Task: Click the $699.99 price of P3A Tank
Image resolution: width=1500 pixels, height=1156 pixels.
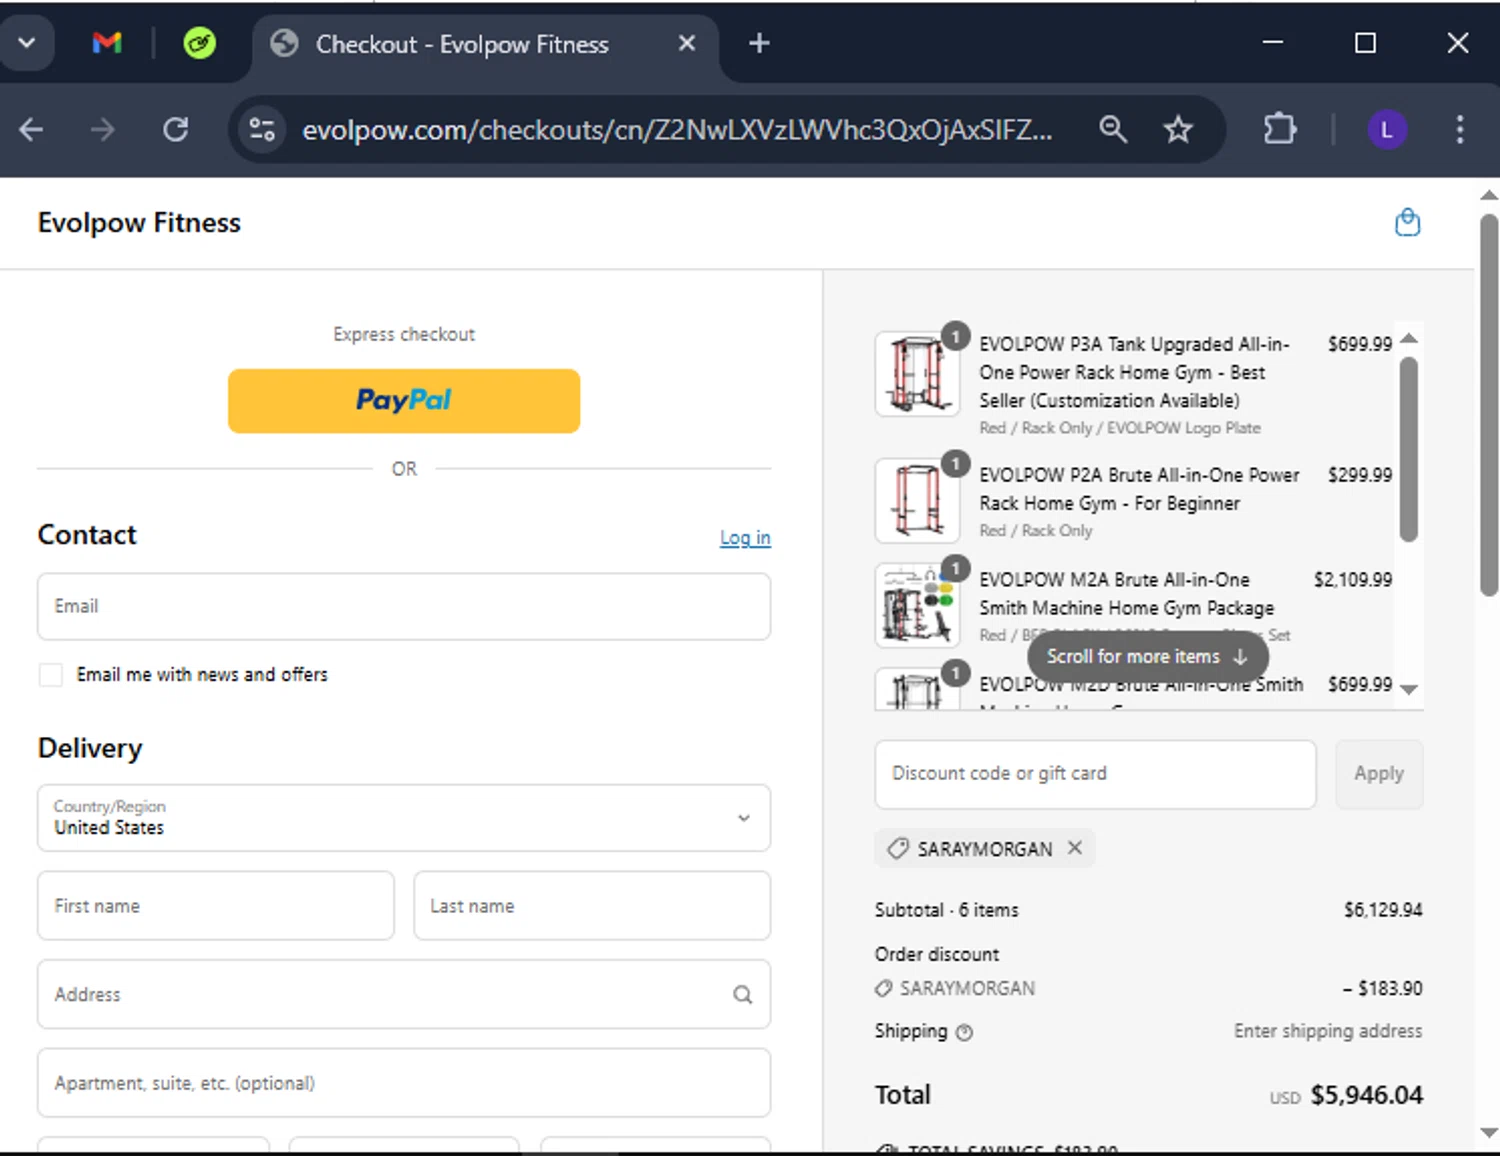Action: pyautogui.click(x=1359, y=344)
